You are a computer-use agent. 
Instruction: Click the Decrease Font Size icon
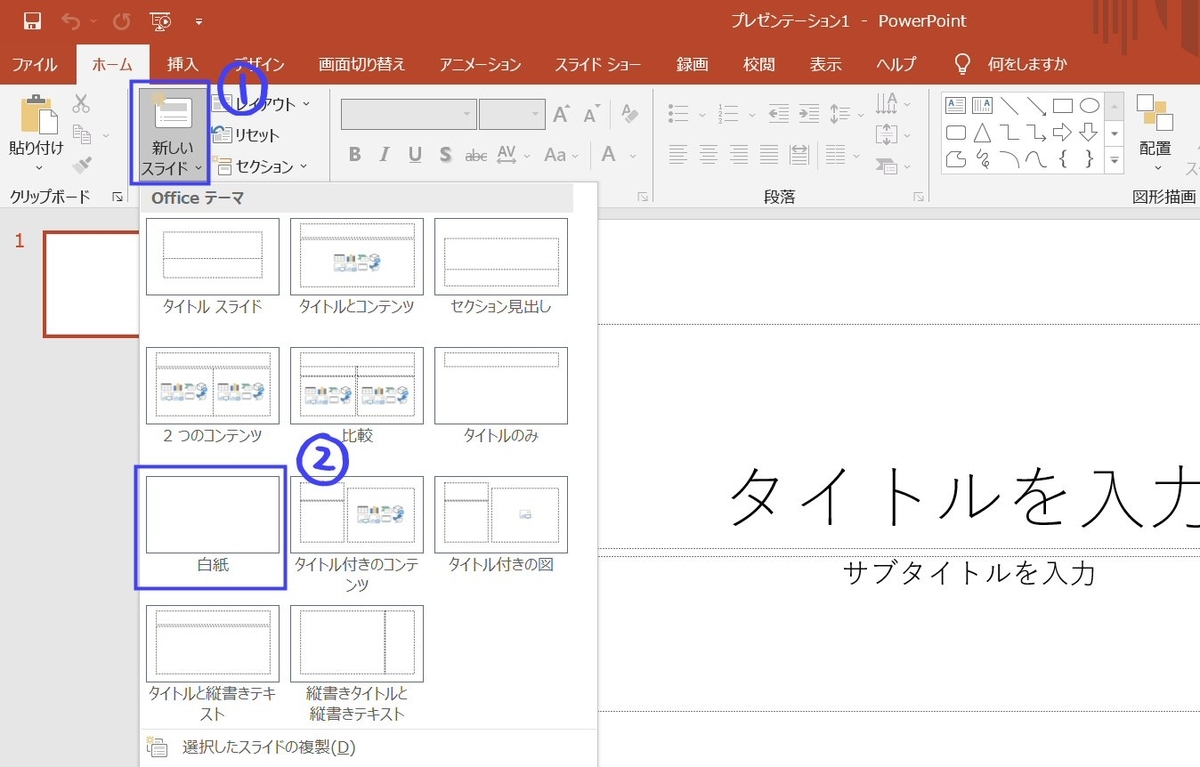[x=591, y=114]
